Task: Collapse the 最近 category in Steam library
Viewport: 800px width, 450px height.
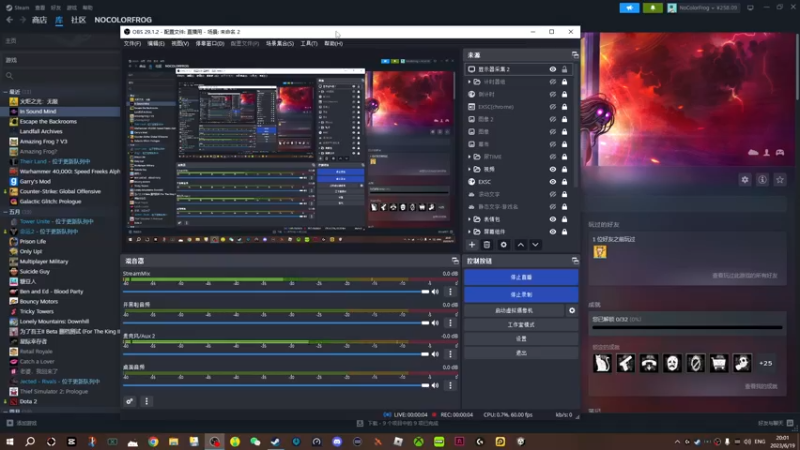Action: [x=5, y=92]
